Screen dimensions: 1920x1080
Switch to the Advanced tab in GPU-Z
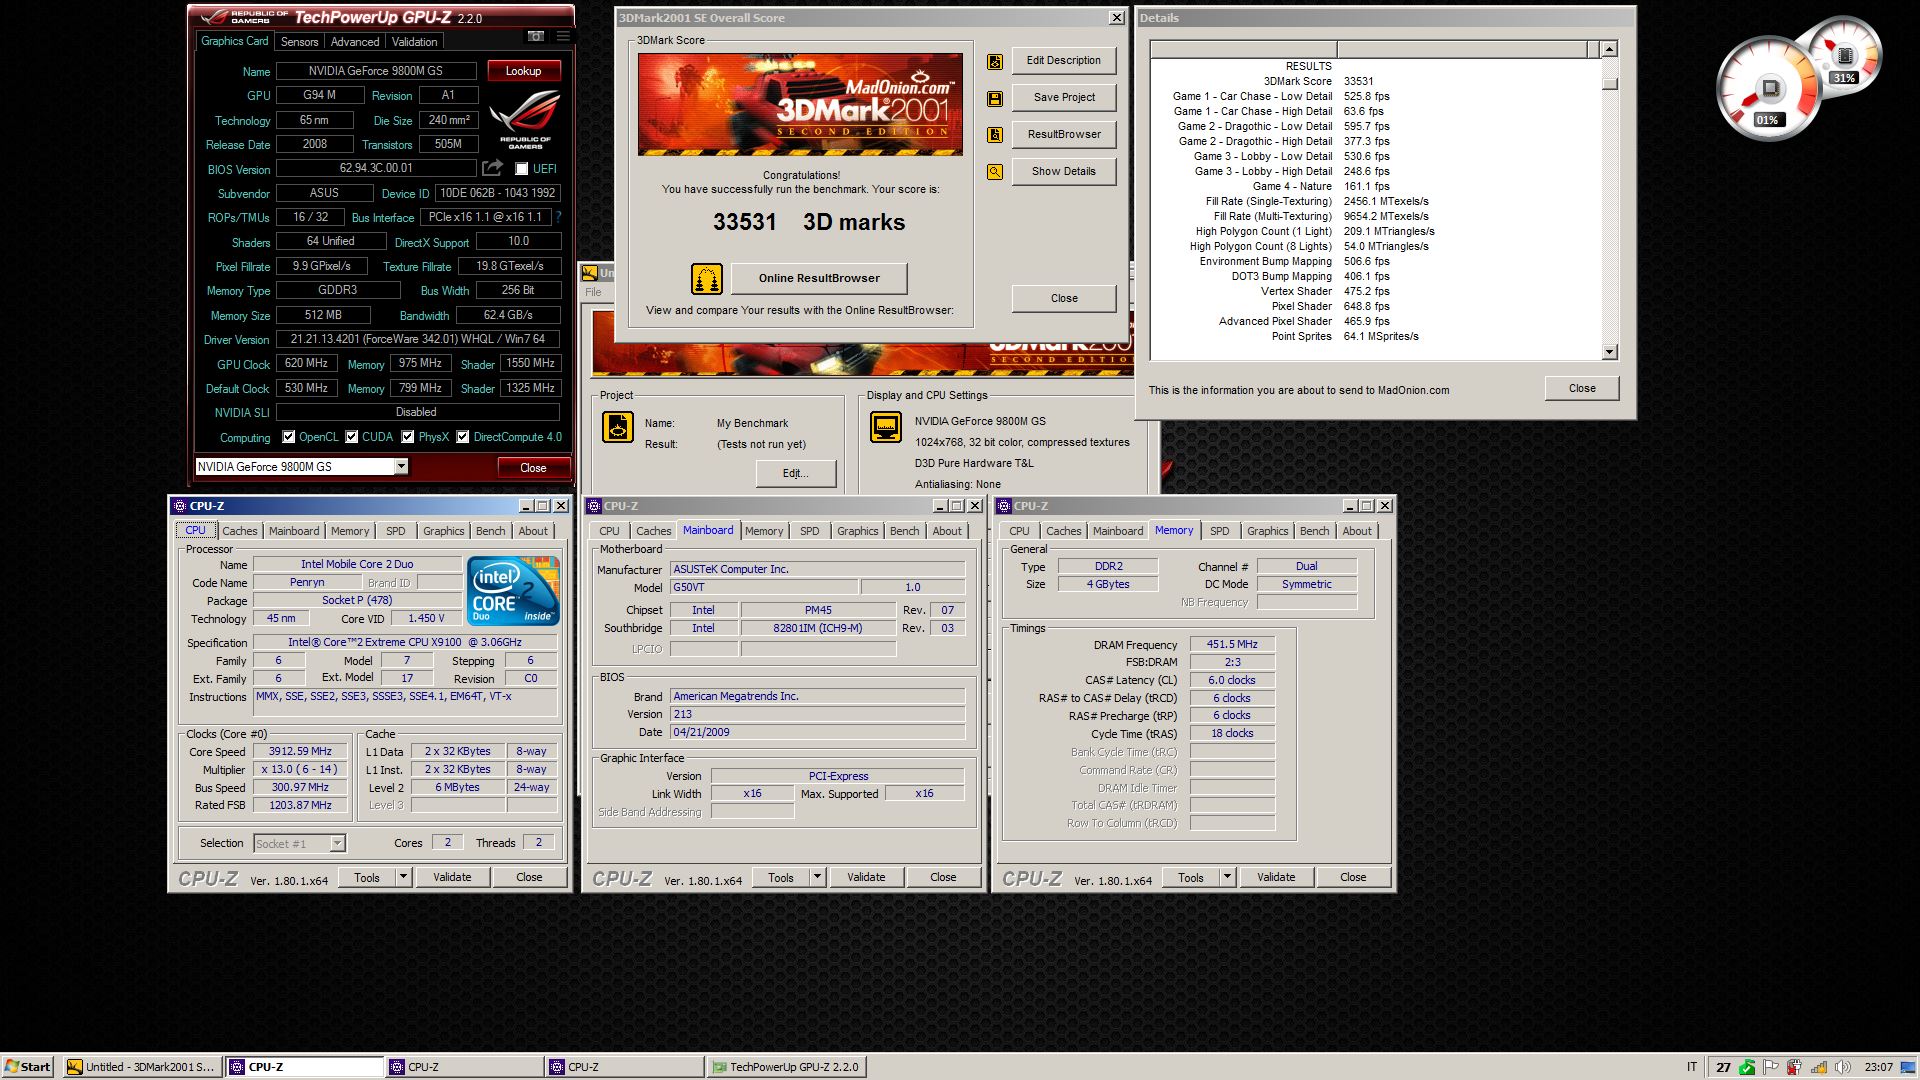(x=355, y=42)
